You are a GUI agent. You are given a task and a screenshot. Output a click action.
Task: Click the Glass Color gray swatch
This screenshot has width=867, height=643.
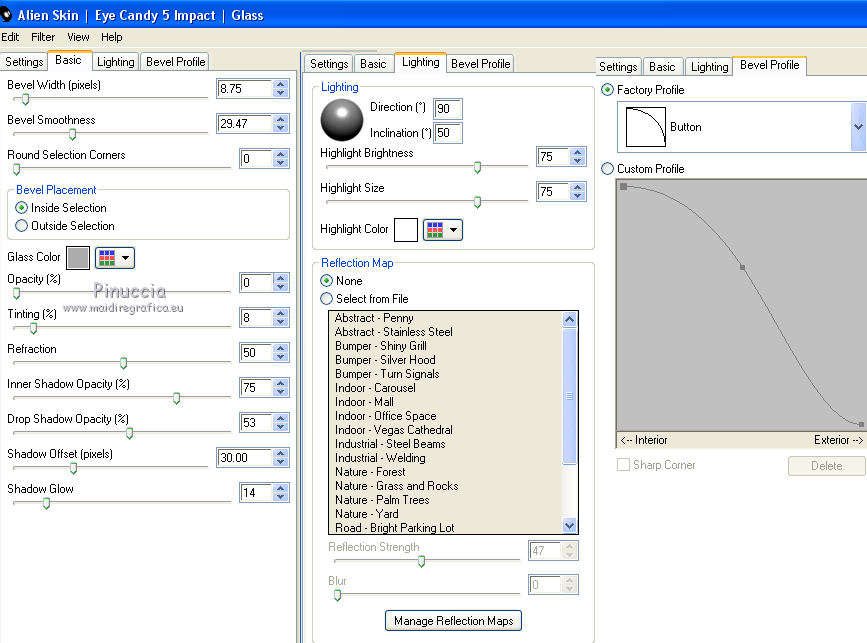coord(78,258)
